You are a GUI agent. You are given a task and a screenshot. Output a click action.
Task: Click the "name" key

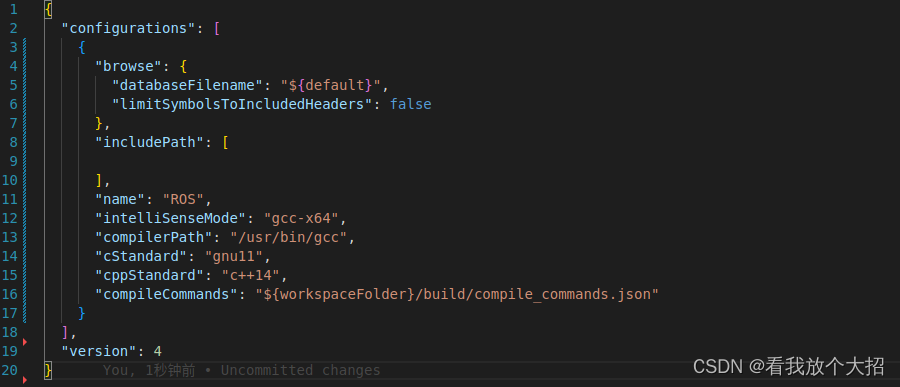tap(120, 199)
